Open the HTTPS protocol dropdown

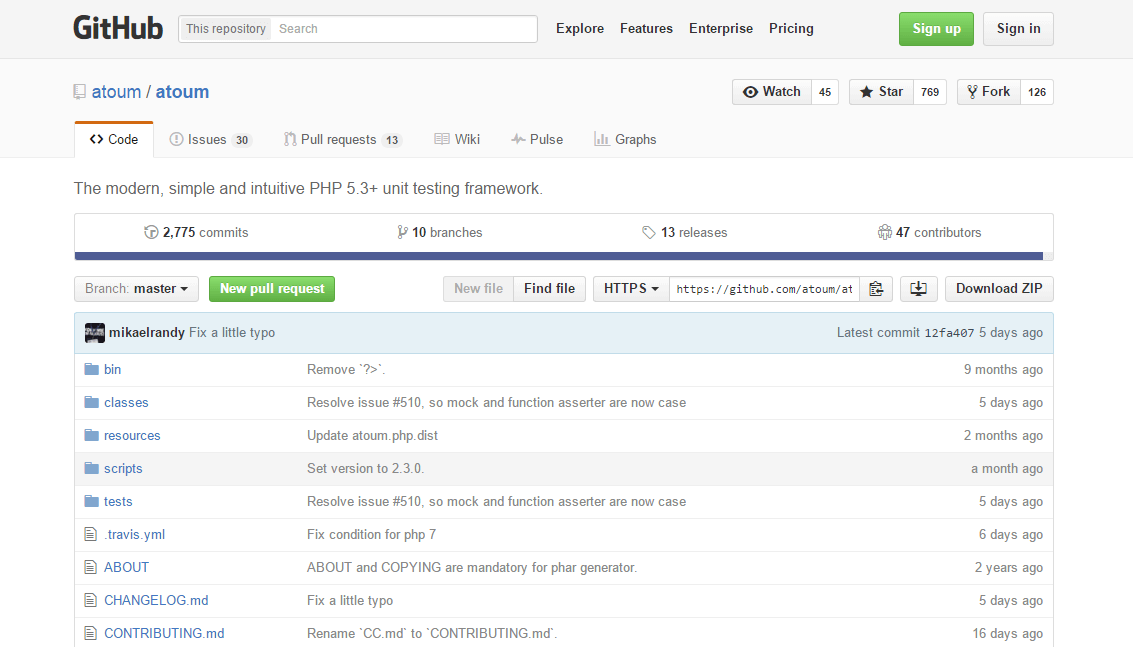pos(631,288)
